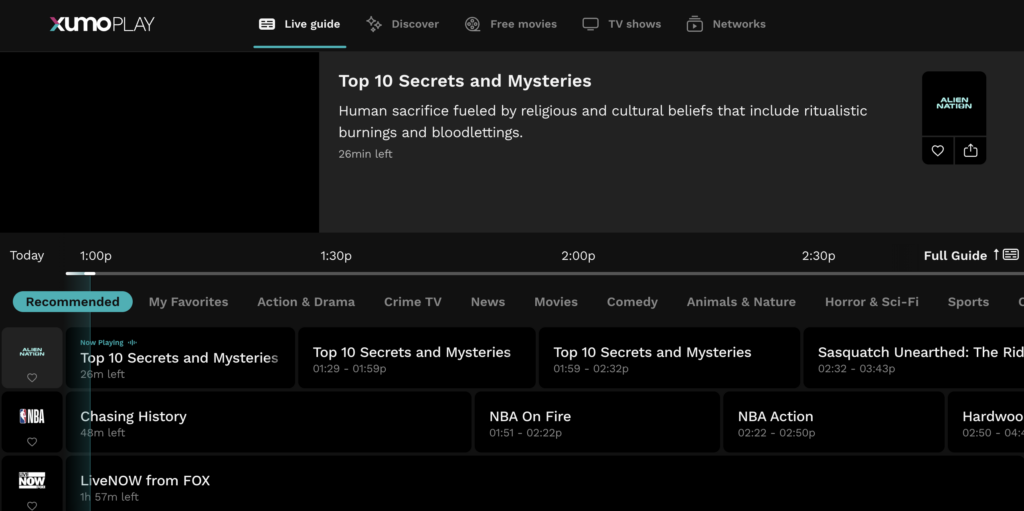Click the 1:30p time marker
Viewport: 1024px width, 511px height.
click(x=336, y=256)
